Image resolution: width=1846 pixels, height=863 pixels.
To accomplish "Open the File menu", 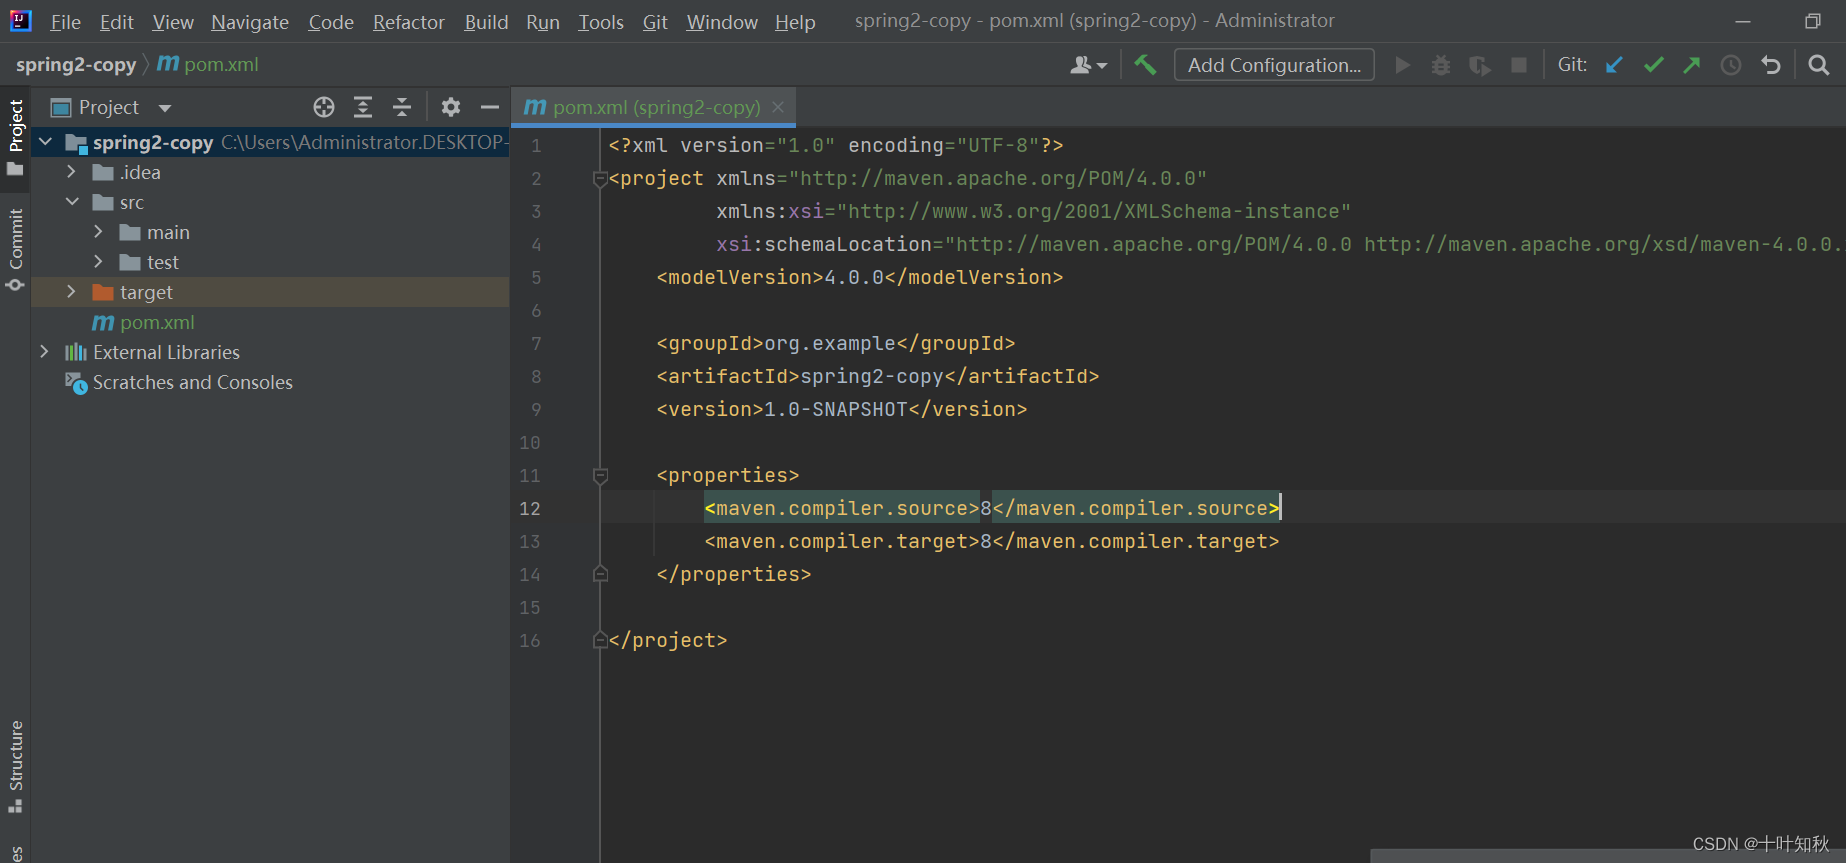I will [65, 22].
